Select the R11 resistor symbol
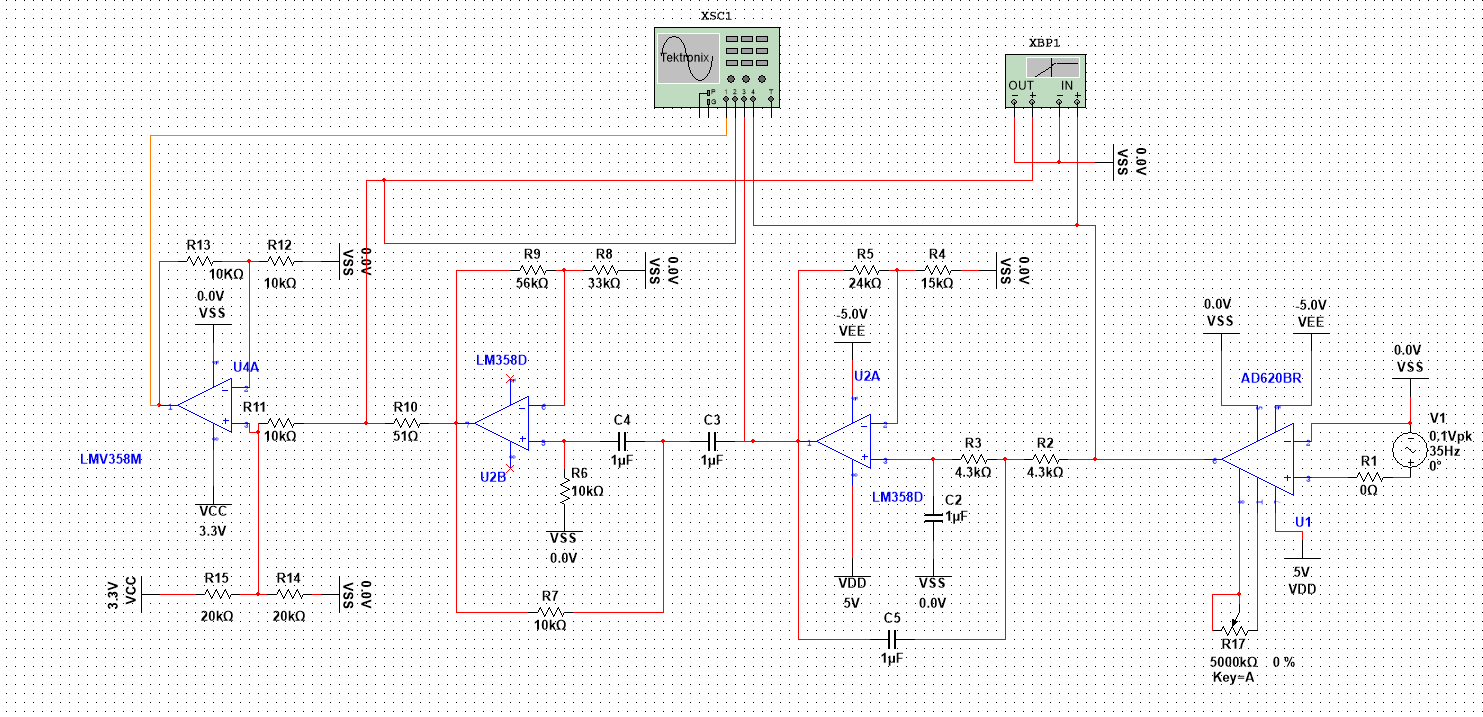Image resolution: width=1483 pixels, height=717 pixels. pos(280,423)
